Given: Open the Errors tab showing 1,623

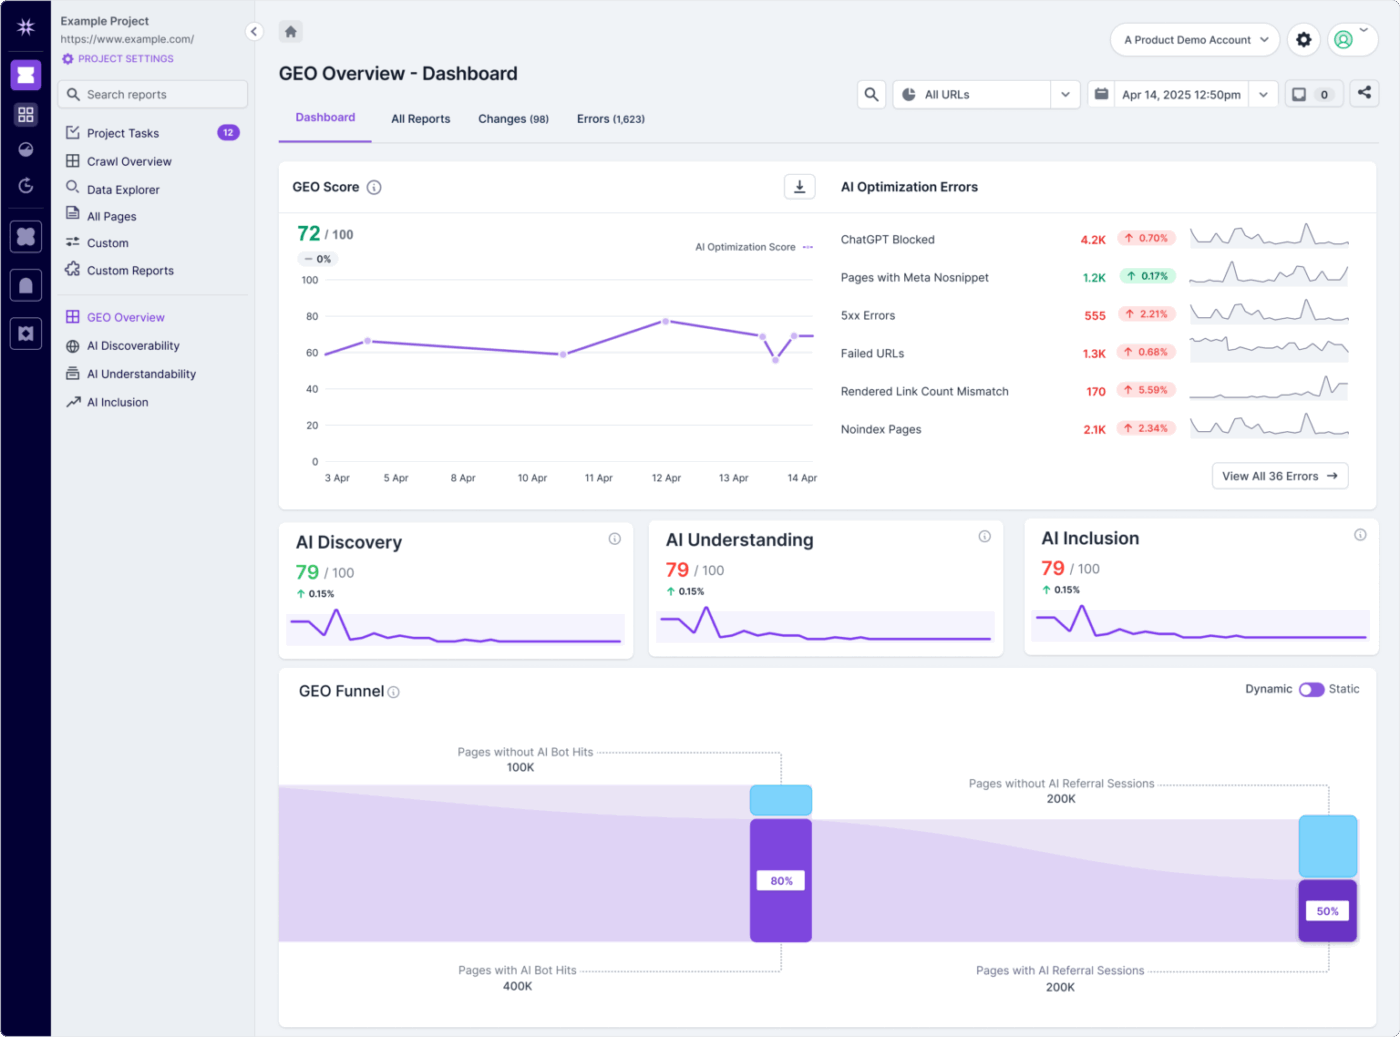Looking at the screenshot, I should pos(610,118).
